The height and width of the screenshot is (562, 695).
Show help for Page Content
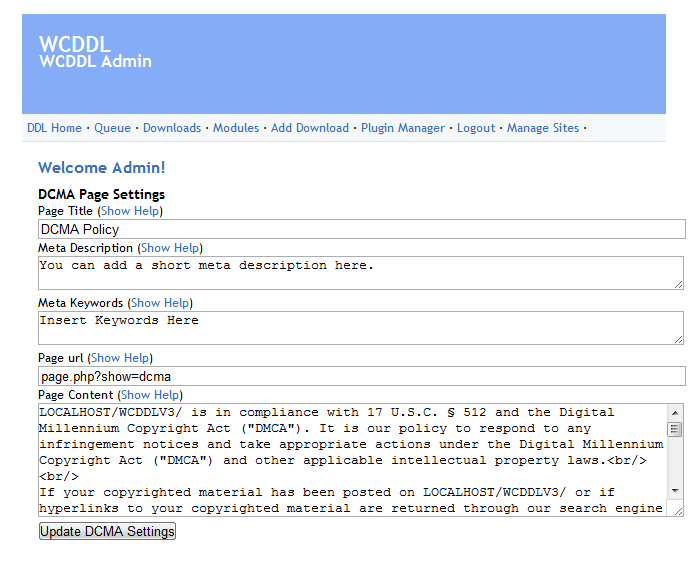coord(152,395)
